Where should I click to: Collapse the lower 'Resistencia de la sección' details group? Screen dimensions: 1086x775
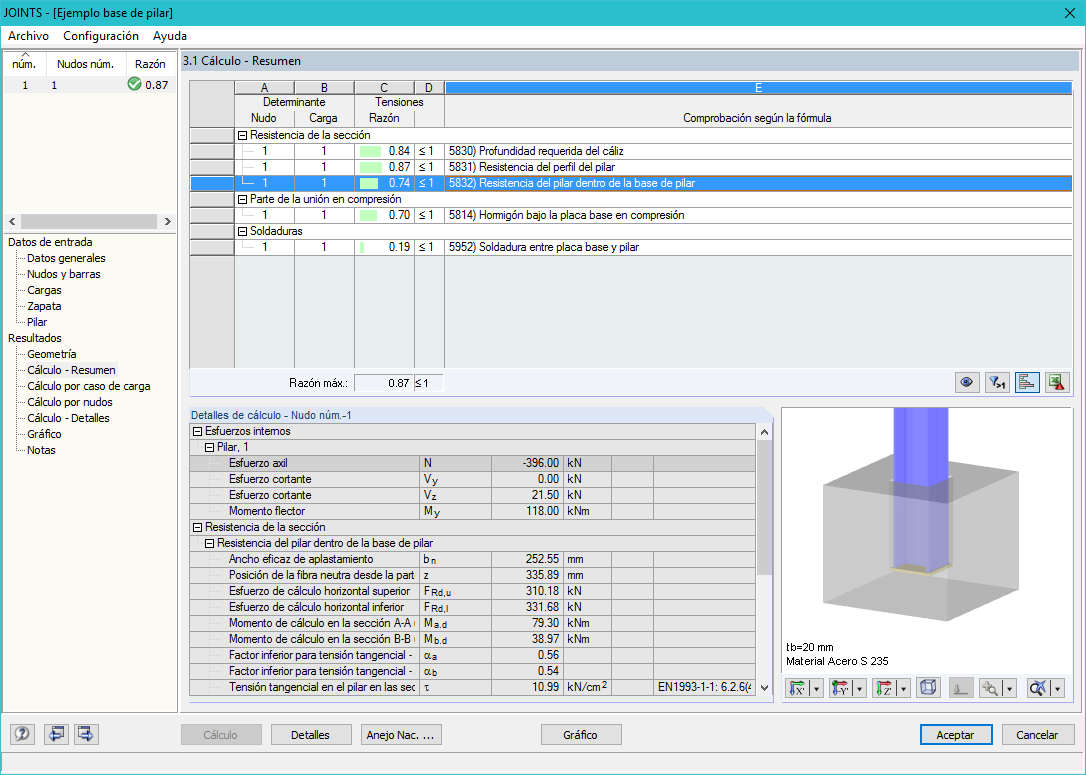197,527
